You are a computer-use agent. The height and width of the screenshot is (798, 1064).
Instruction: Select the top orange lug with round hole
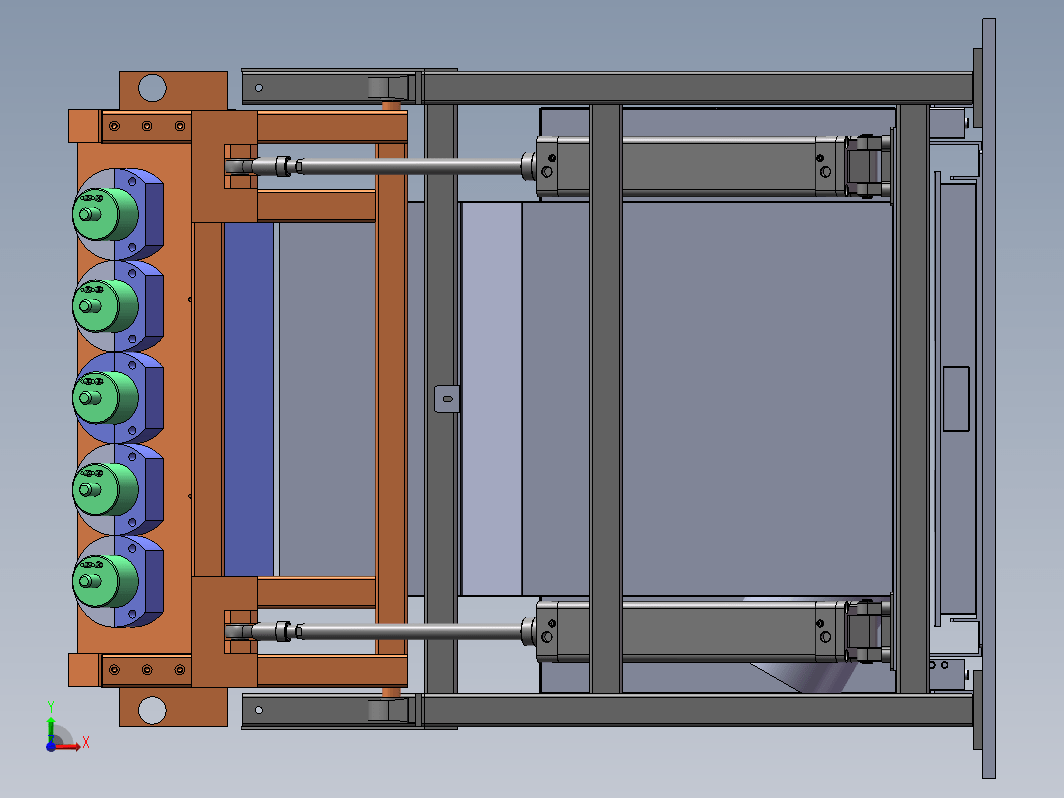tap(173, 90)
